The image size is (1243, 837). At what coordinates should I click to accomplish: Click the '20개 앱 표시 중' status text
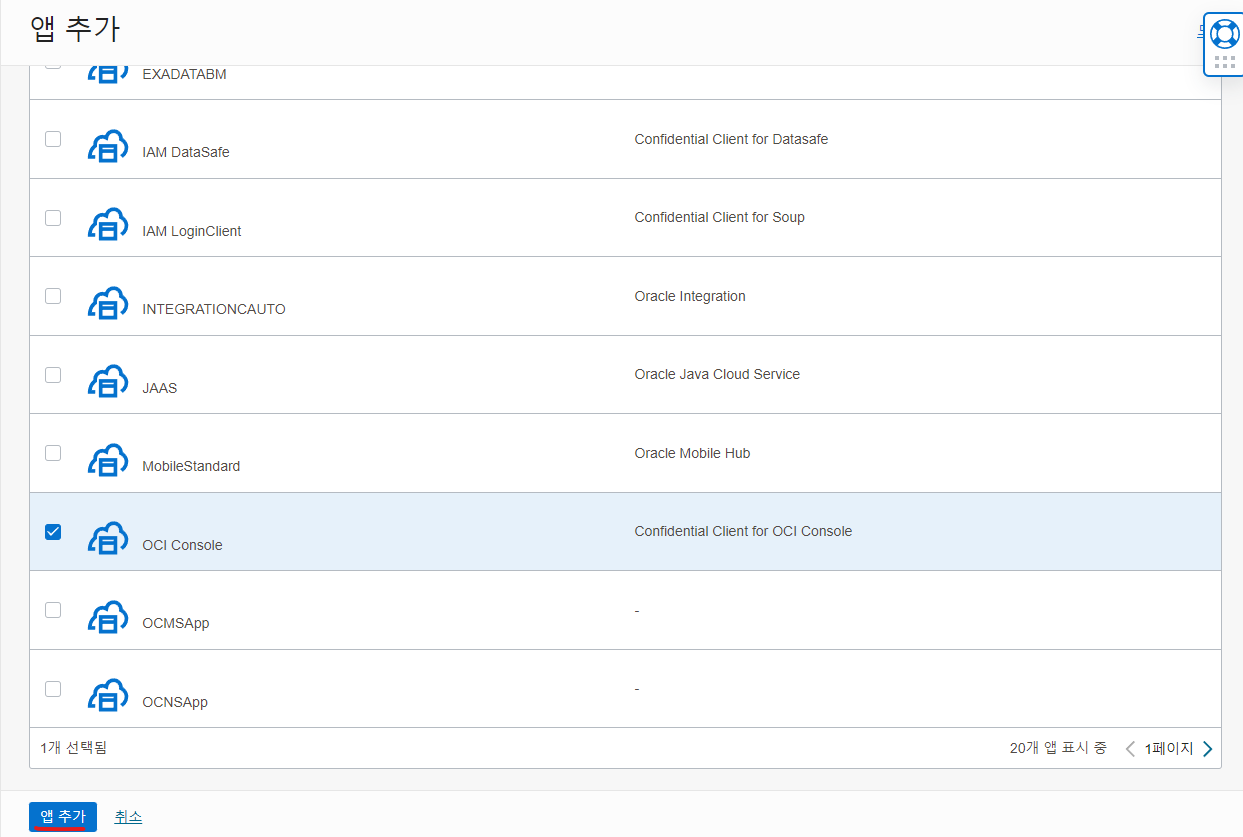[1058, 748]
